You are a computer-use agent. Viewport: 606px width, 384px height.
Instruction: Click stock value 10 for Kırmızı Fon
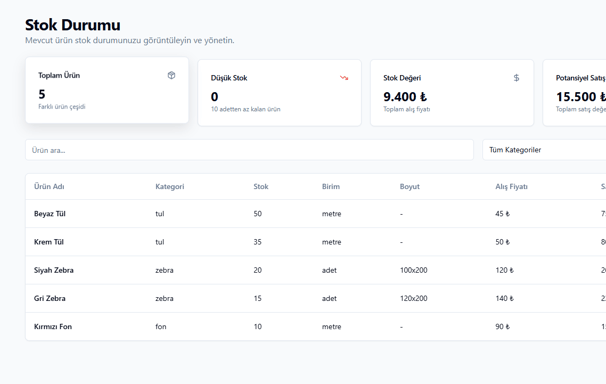257,326
